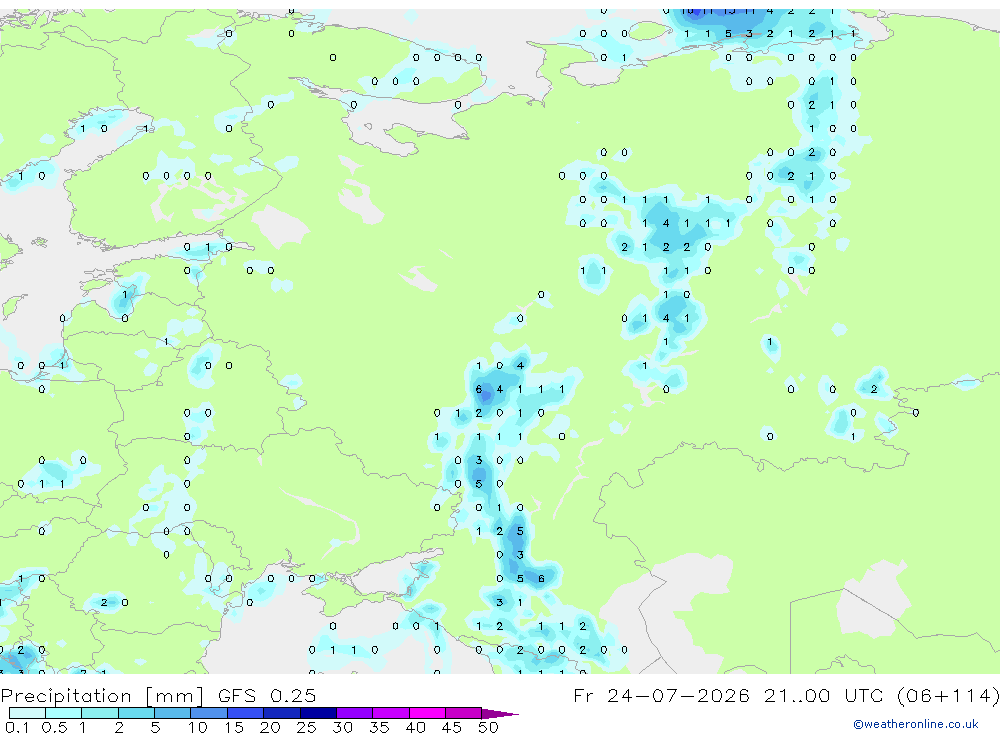This screenshot has width=1000, height=733.
Task: Click the "Precipitation [mm]" title text
Action: coord(102,695)
